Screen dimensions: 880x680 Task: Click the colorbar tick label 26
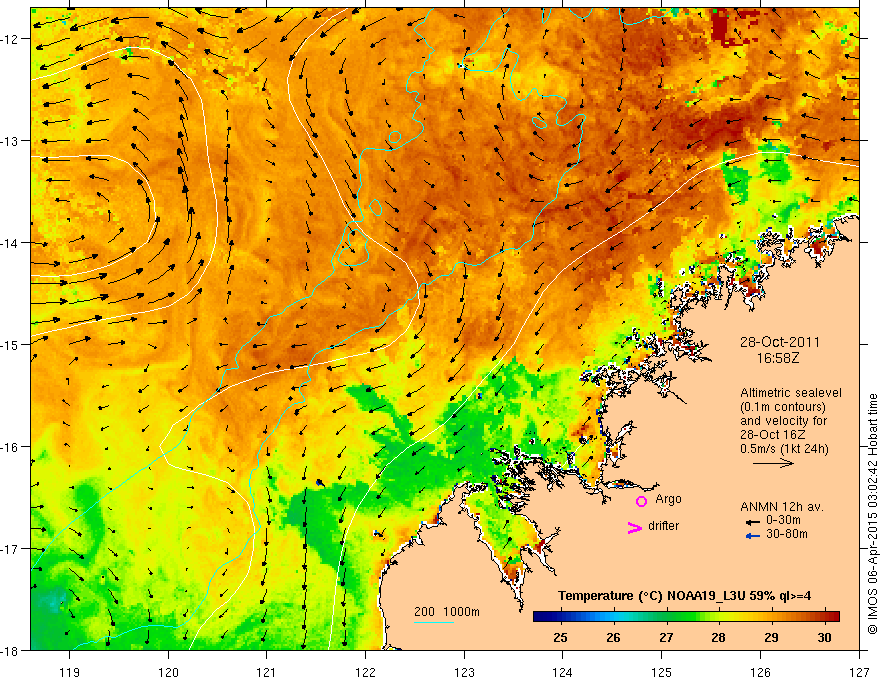tap(613, 638)
